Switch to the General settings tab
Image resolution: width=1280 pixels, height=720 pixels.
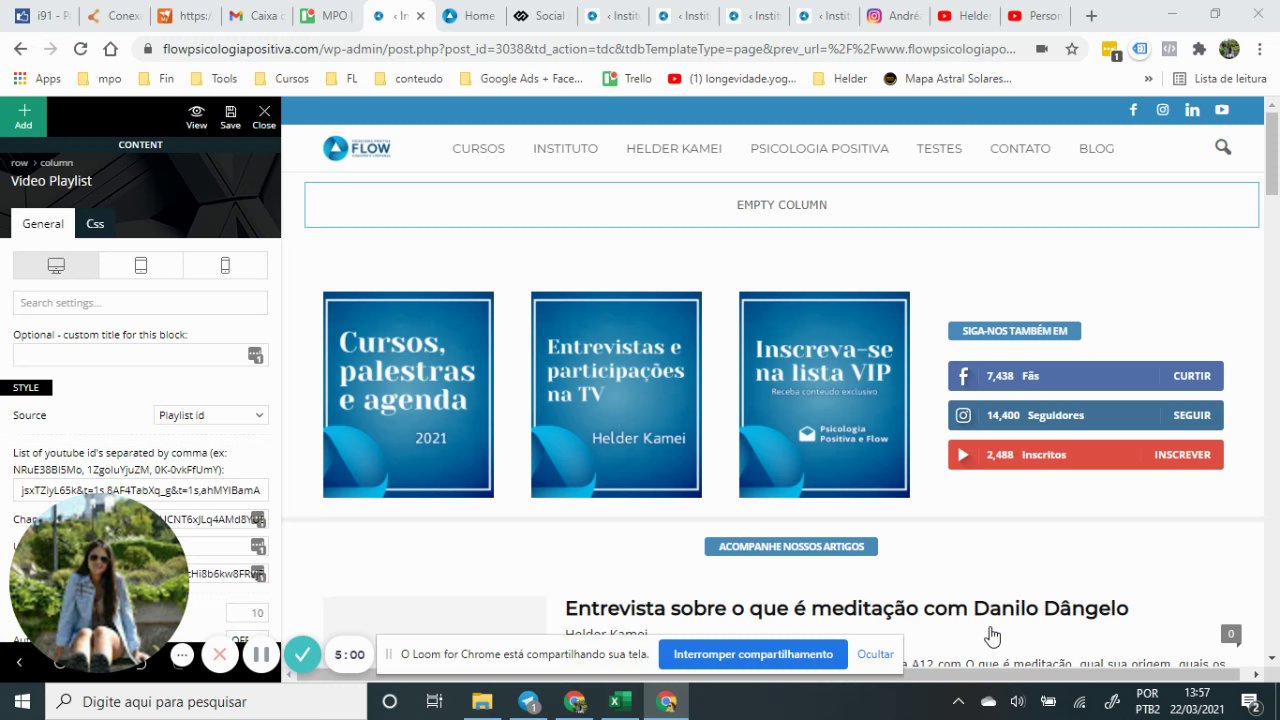pos(43,224)
